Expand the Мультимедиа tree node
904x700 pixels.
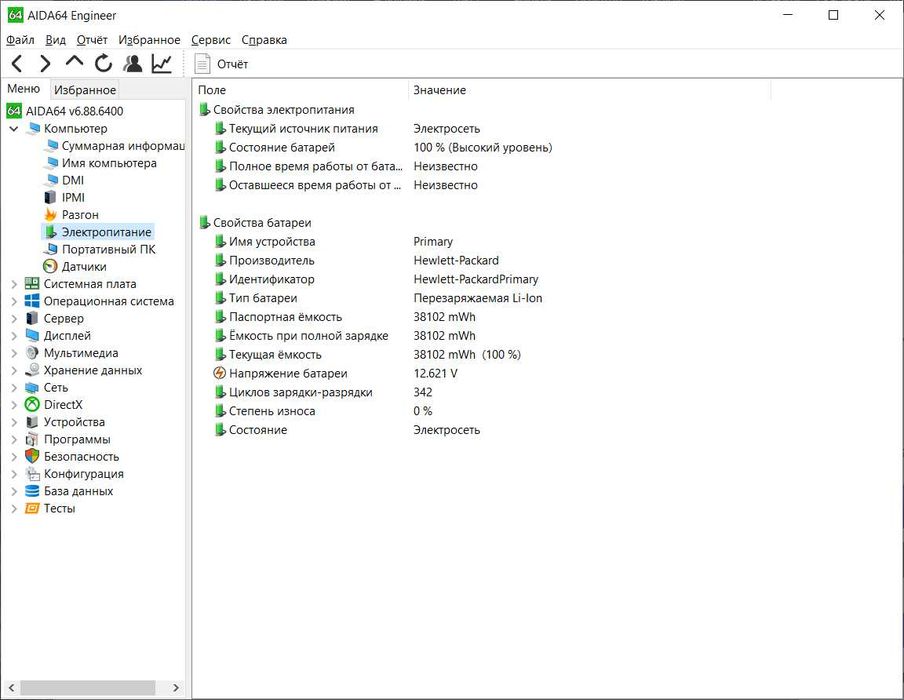(x=14, y=353)
